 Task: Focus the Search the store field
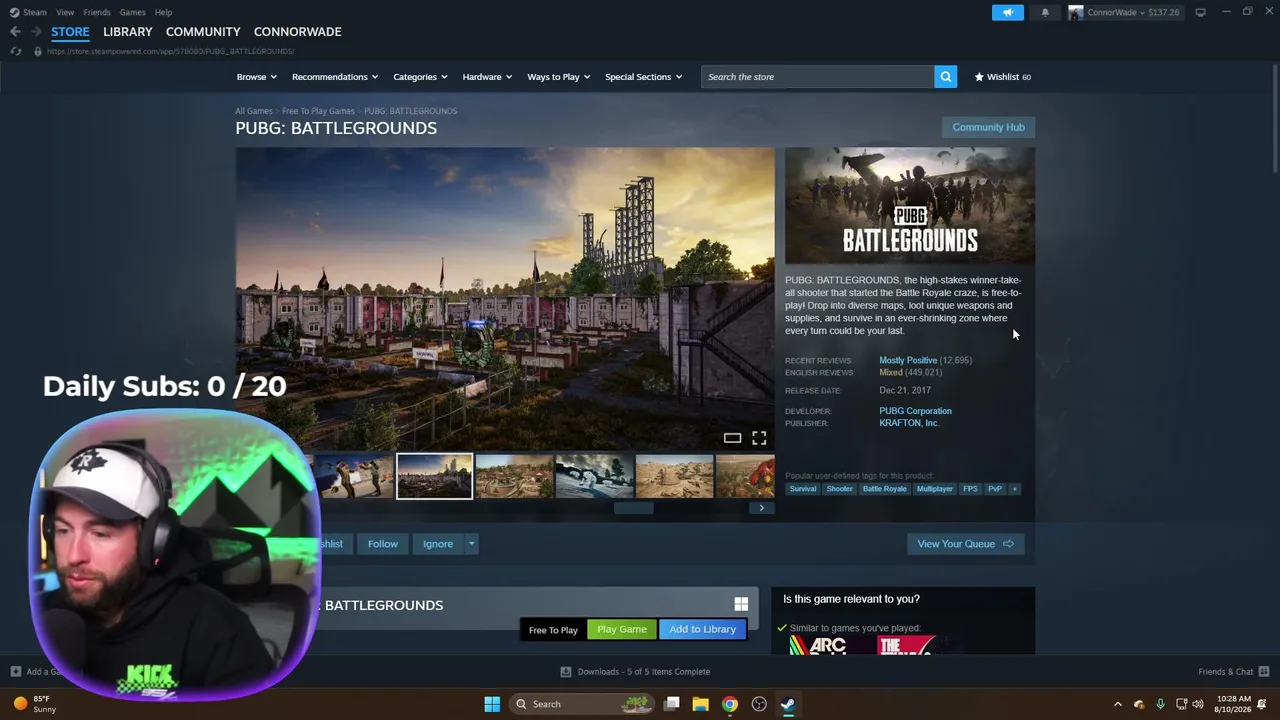[x=818, y=77]
